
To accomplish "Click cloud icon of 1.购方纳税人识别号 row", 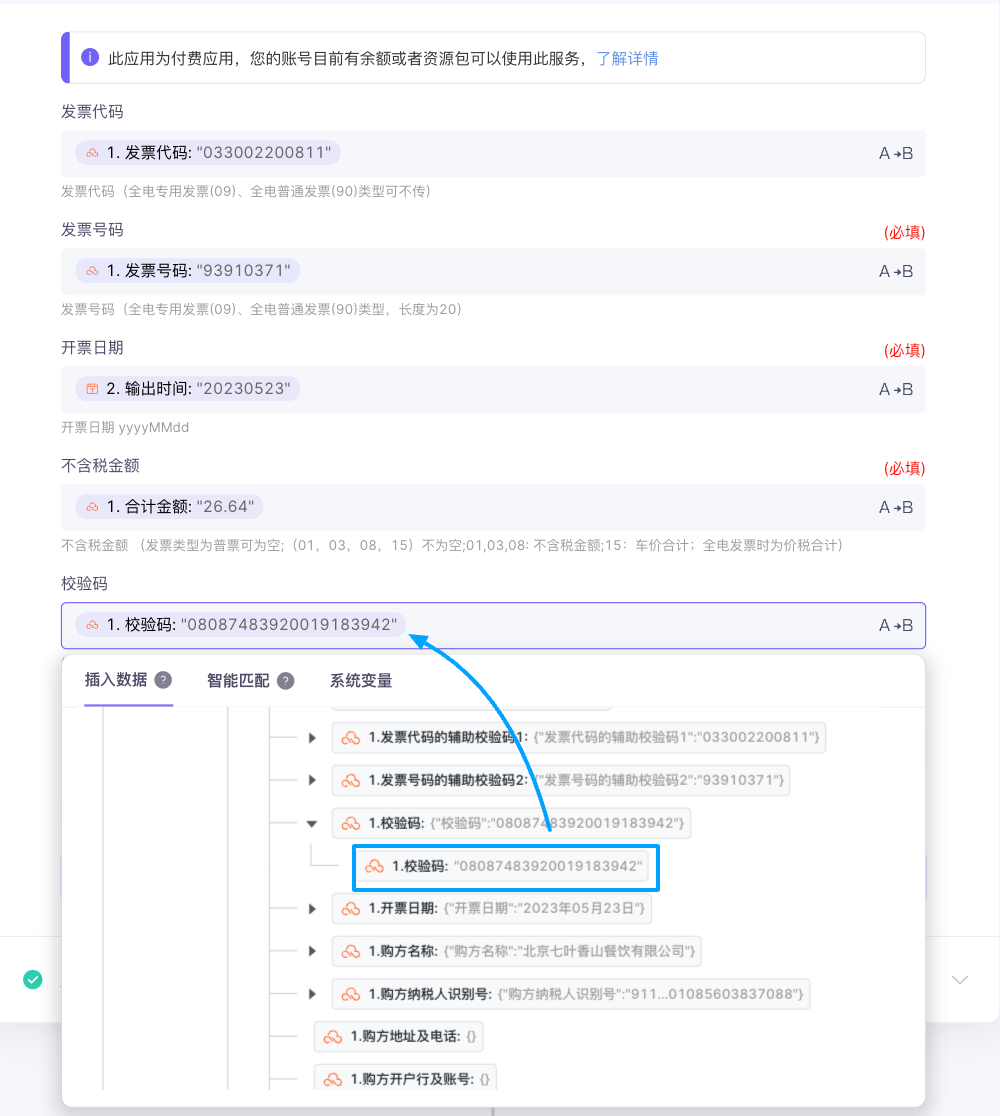I will (351, 994).
